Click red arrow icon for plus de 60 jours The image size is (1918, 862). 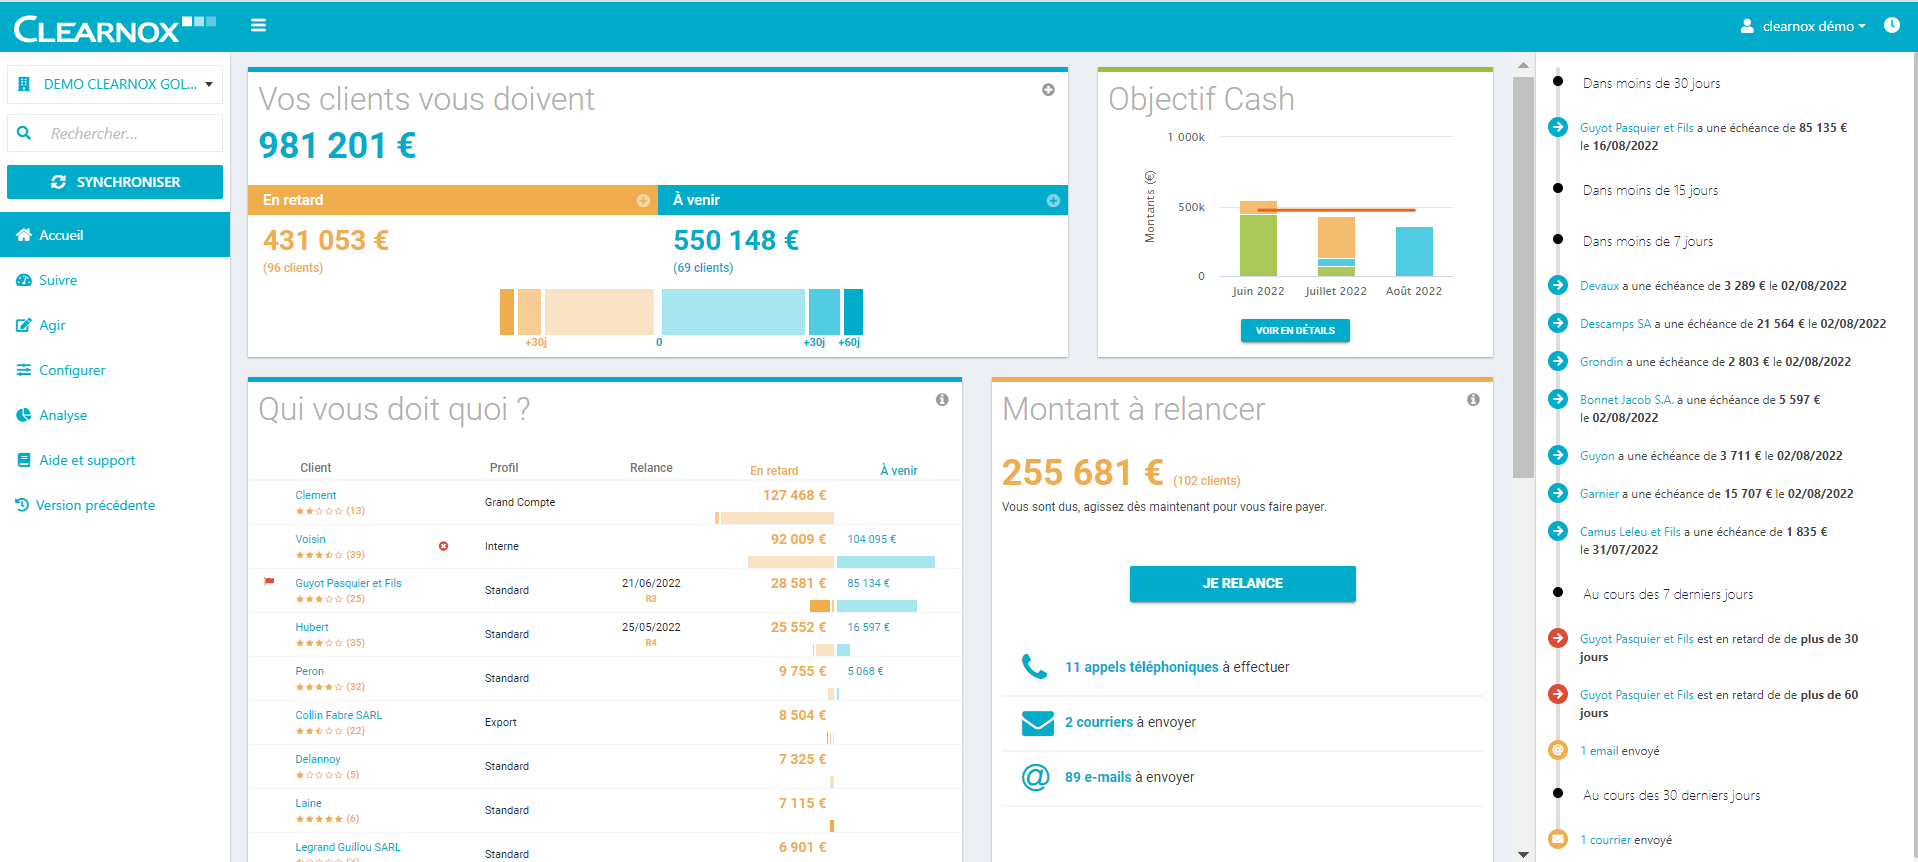pyautogui.click(x=1557, y=694)
